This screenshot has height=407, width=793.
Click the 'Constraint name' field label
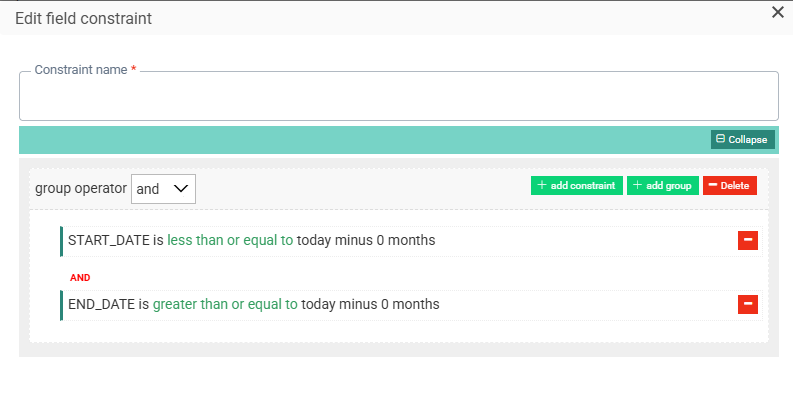(81, 70)
